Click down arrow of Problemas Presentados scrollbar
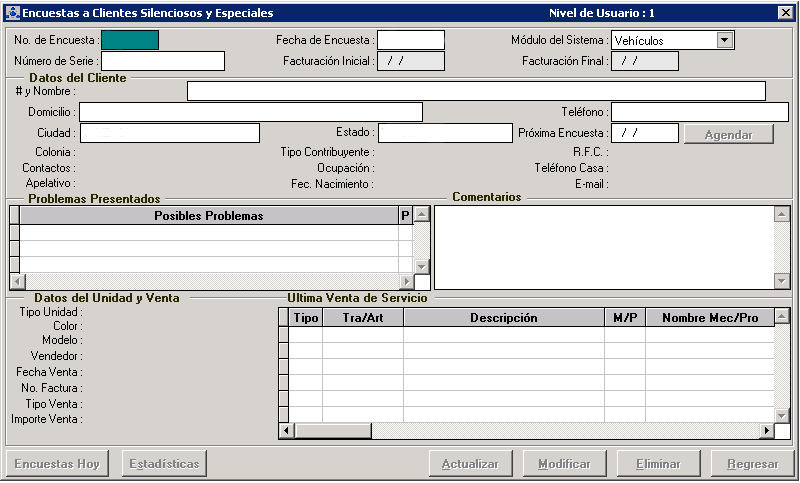This screenshot has height=483, width=800. click(x=422, y=267)
